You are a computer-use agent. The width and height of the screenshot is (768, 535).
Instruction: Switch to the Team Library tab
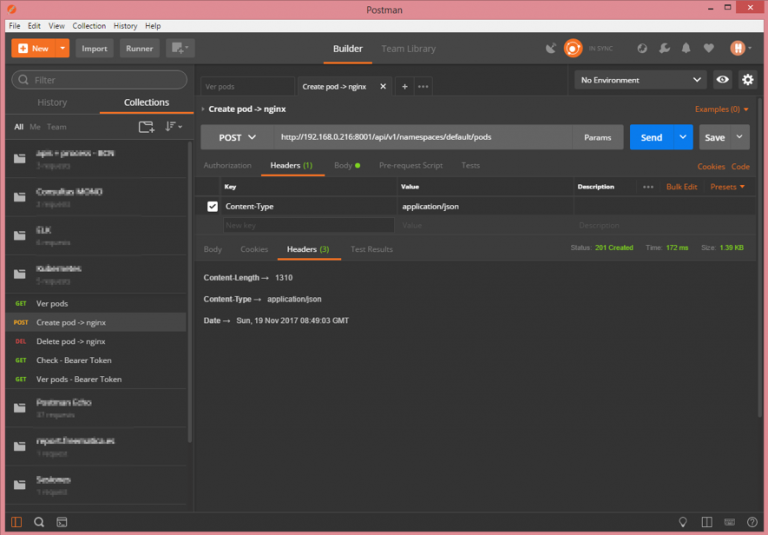408,49
